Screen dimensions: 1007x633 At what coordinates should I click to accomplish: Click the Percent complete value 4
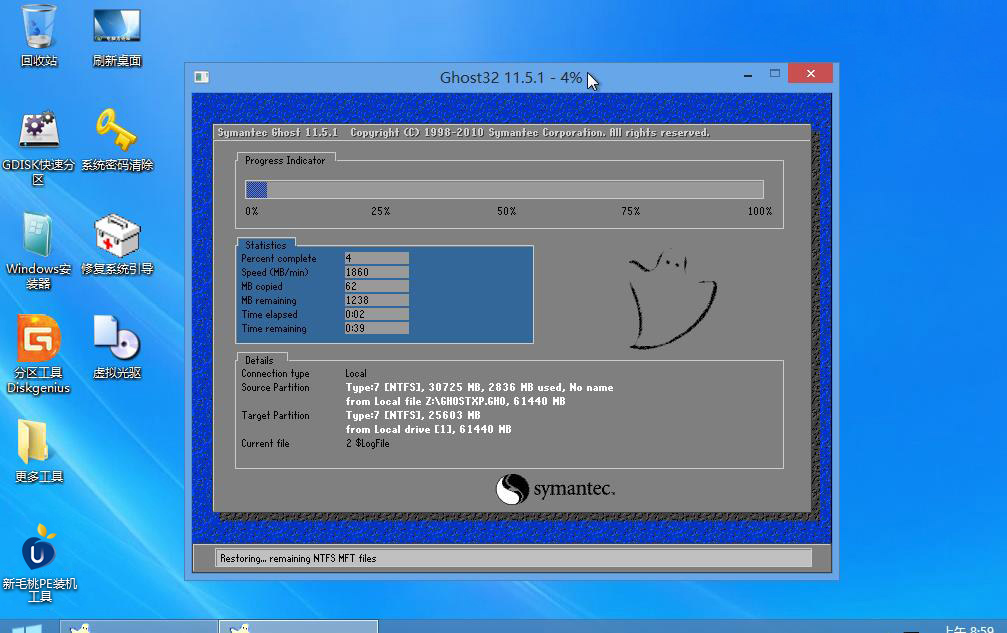pos(376,258)
